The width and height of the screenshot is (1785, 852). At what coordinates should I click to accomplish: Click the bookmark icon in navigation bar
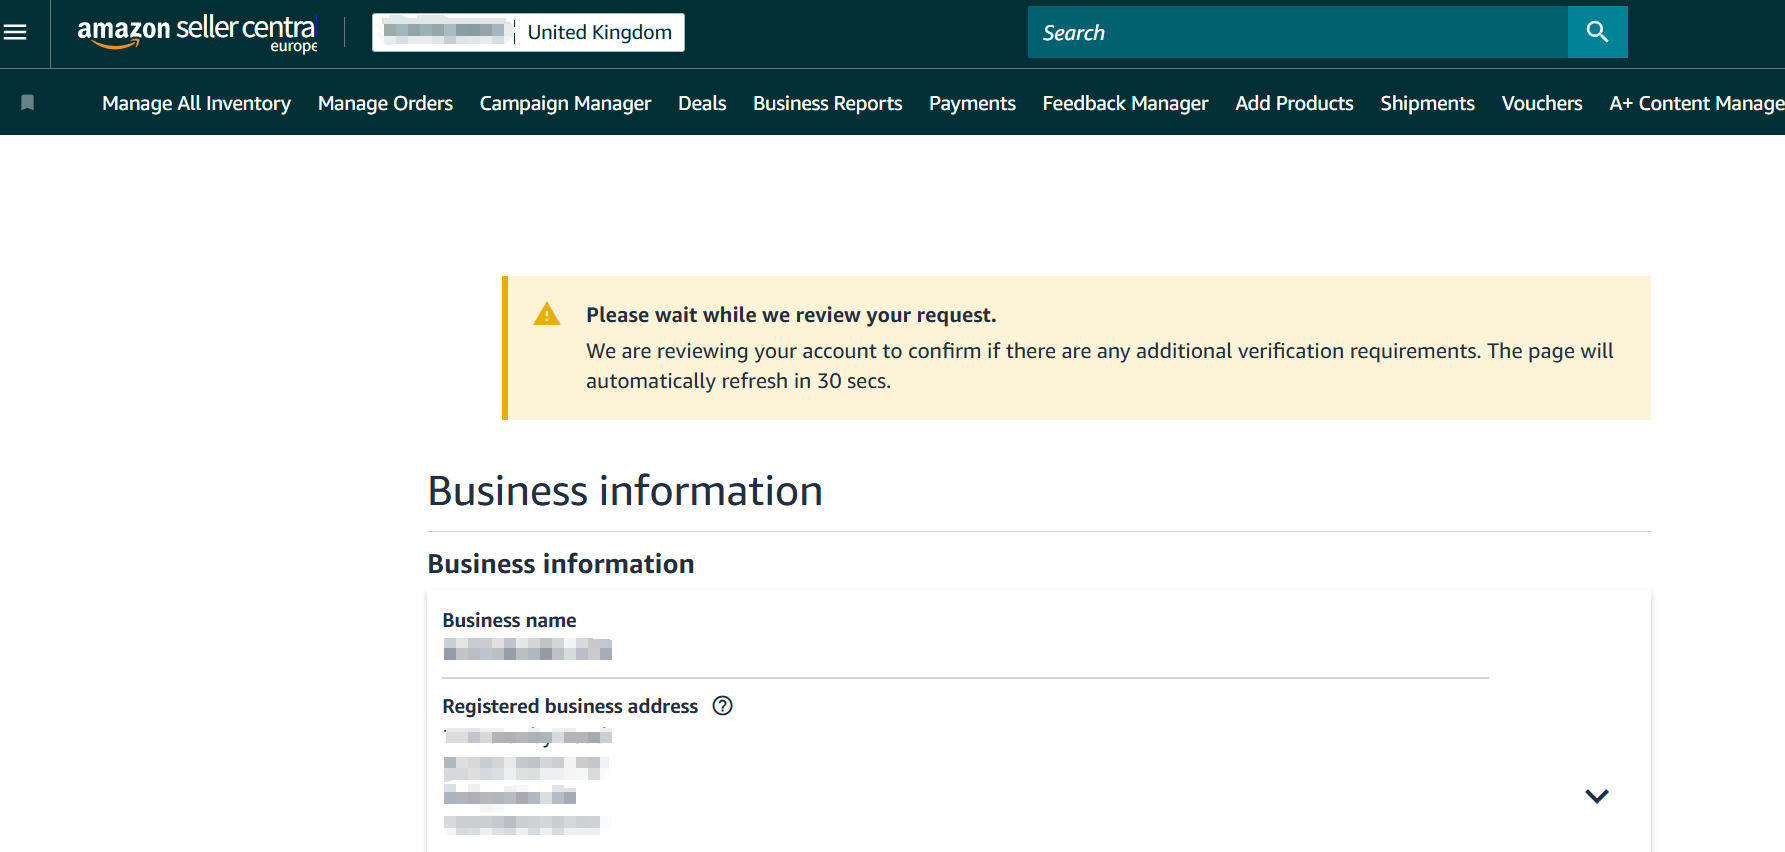tap(28, 103)
